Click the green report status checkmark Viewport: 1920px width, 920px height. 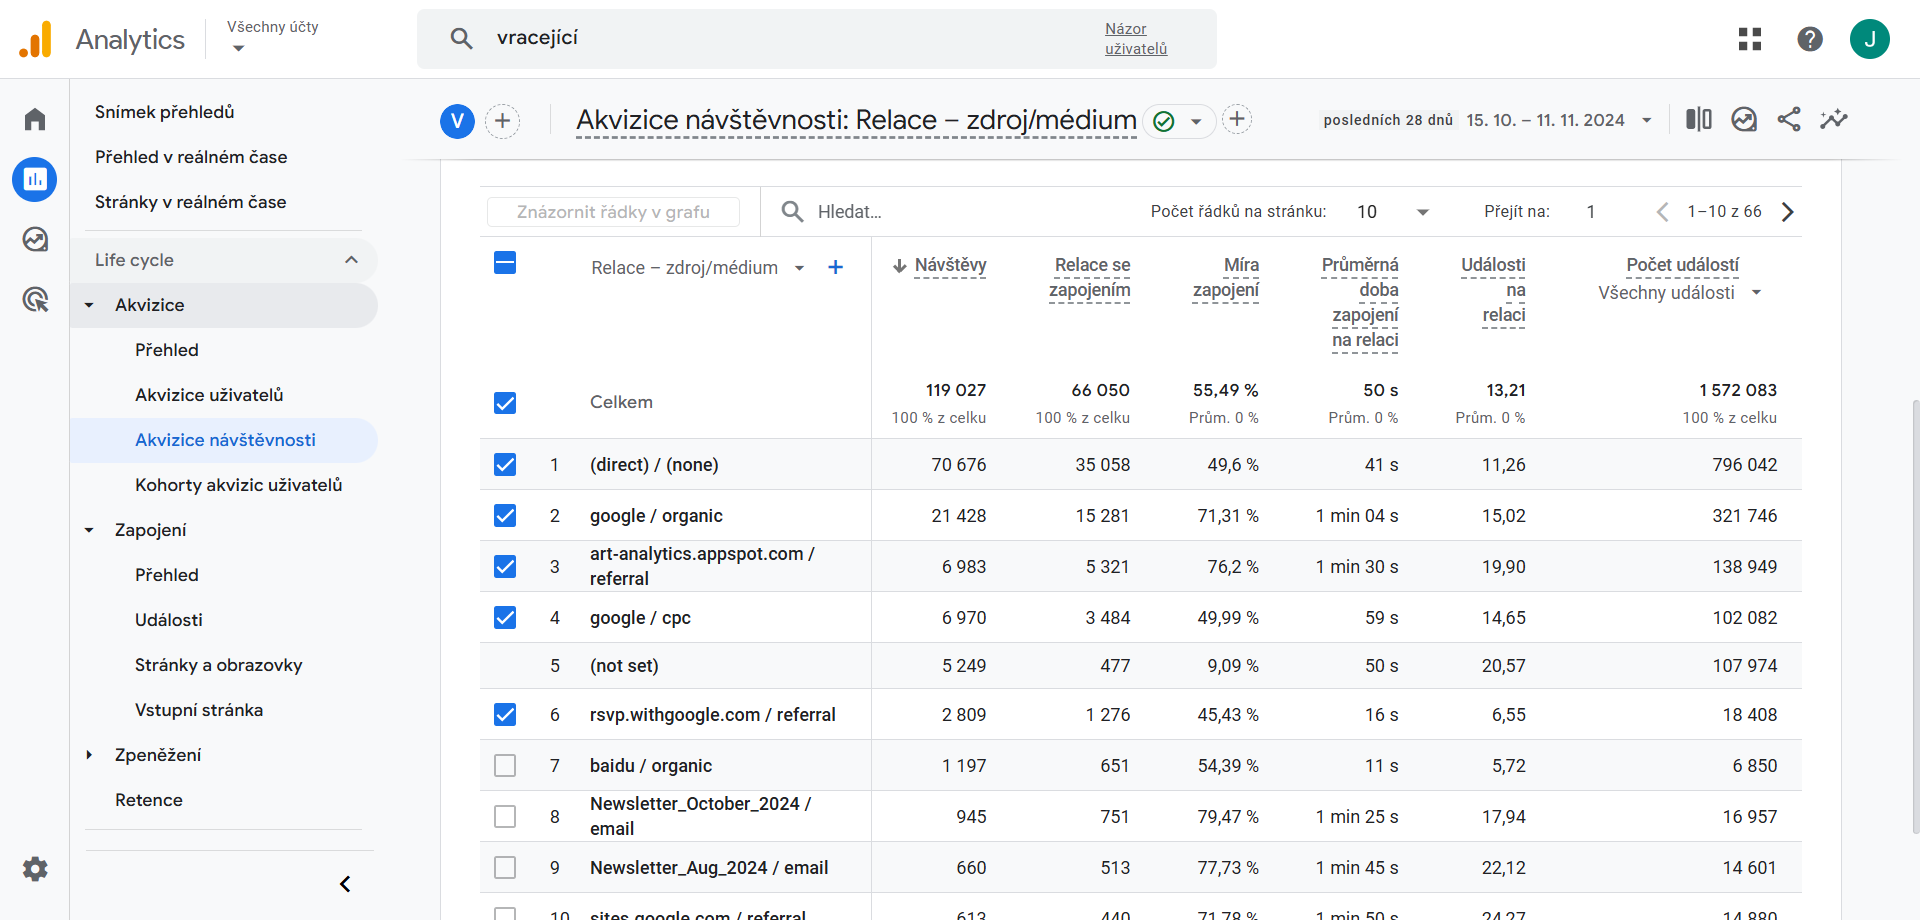coord(1163,121)
